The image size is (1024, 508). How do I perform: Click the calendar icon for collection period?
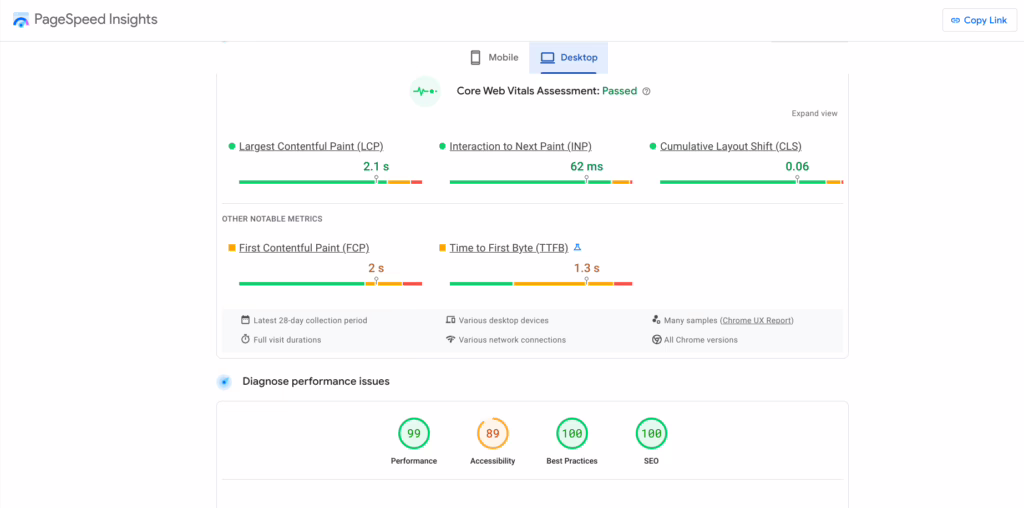pyautogui.click(x=246, y=320)
